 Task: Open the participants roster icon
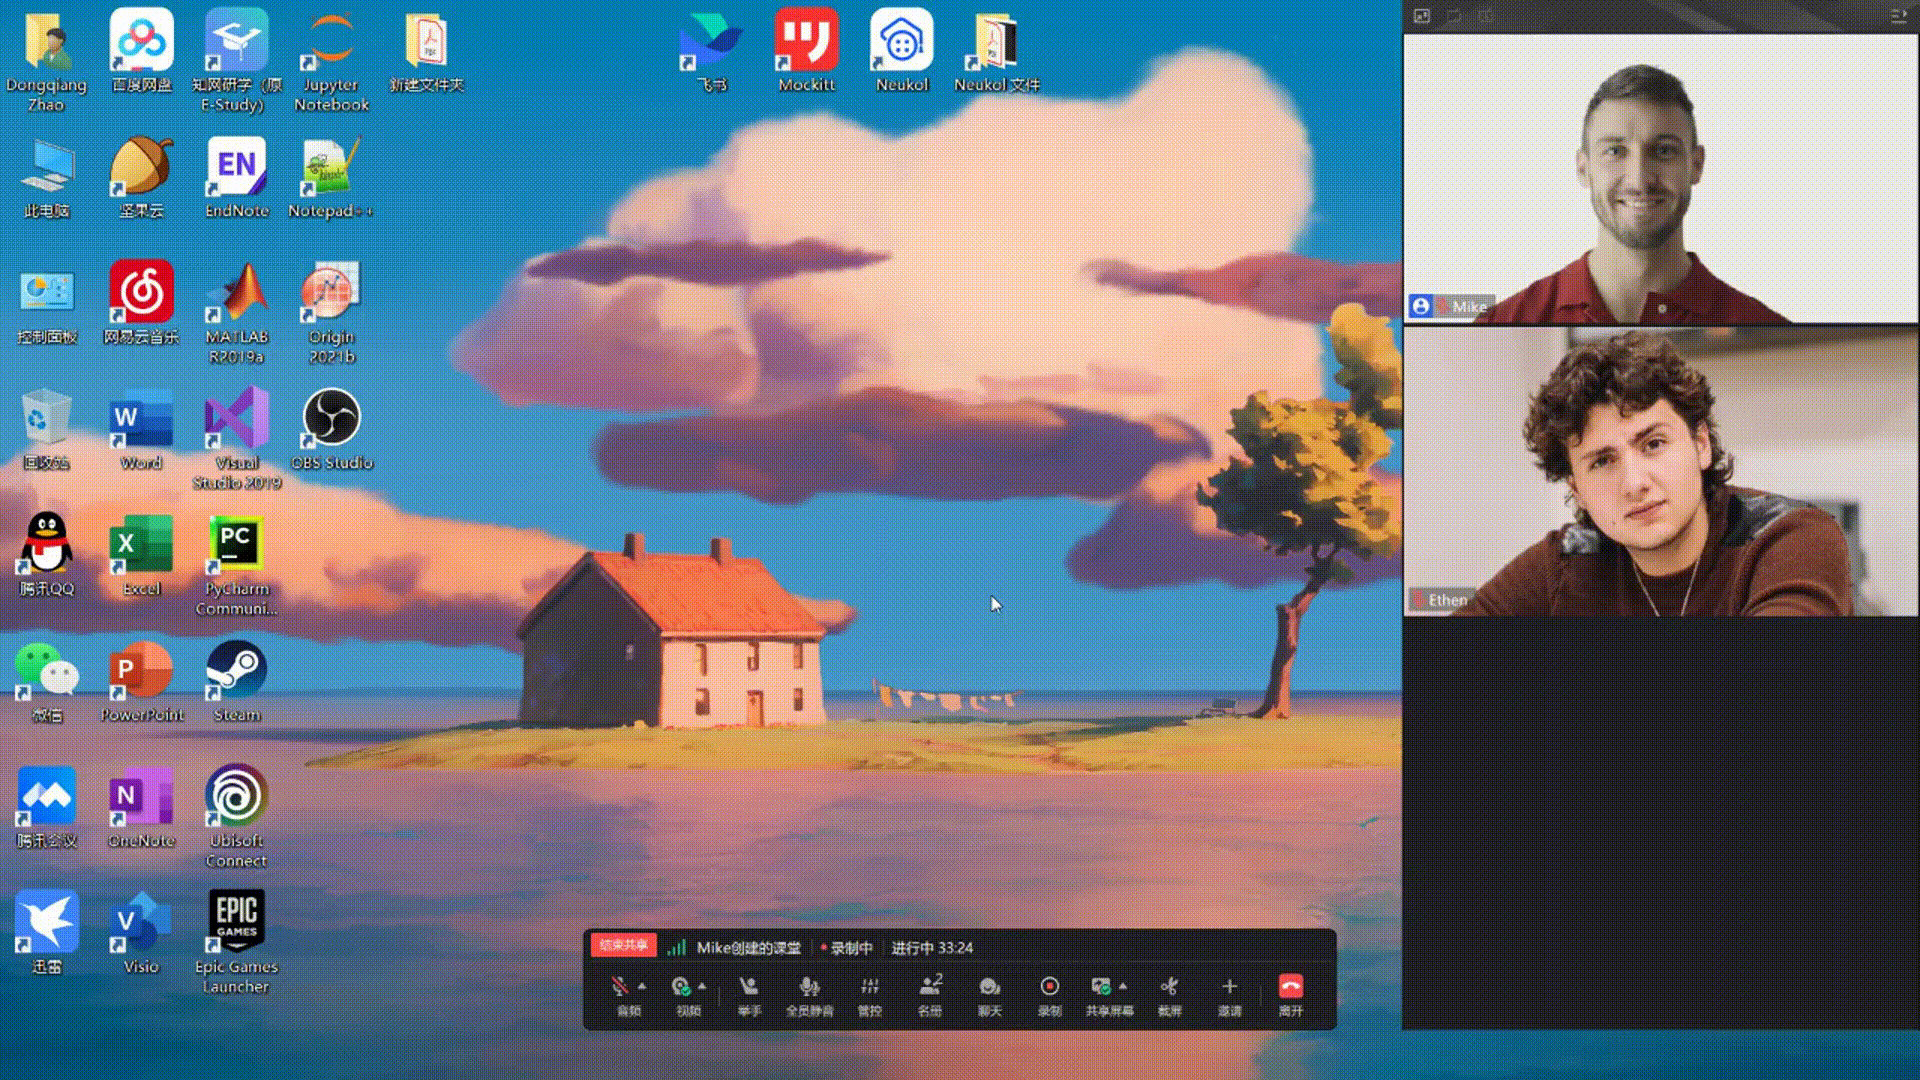[930, 987]
